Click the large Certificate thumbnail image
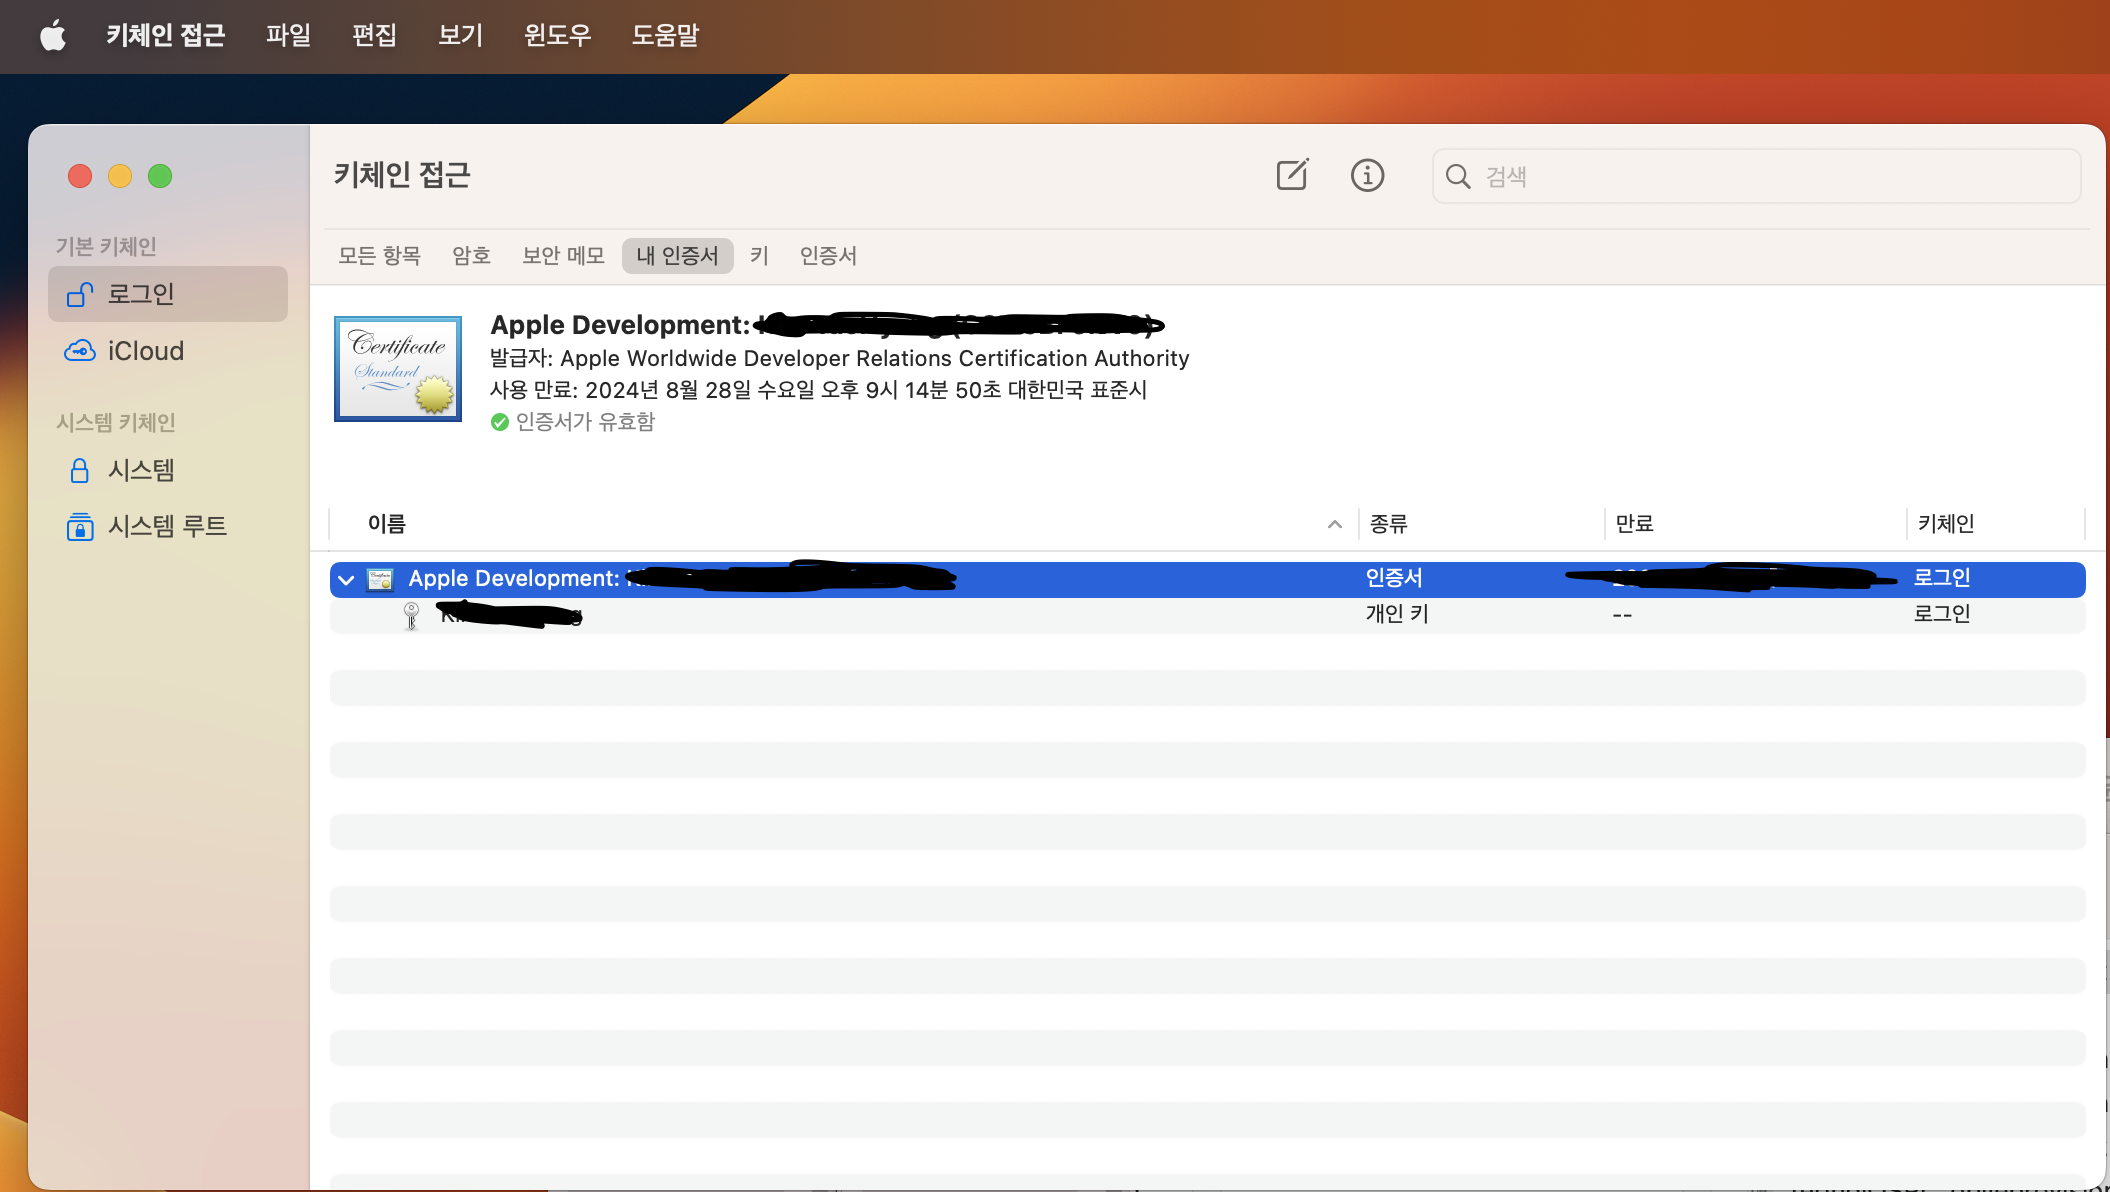 point(398,369)
